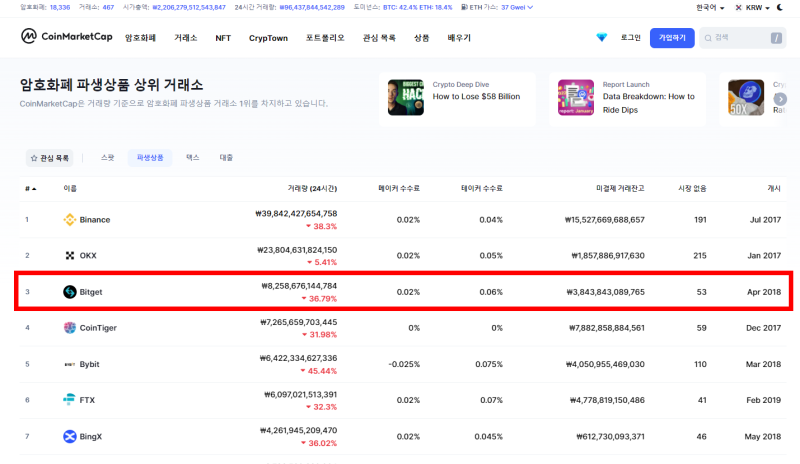The height and width of the screenshot is (464, 800).
Task: Click the 로그인 link
Action: point(631,38)
